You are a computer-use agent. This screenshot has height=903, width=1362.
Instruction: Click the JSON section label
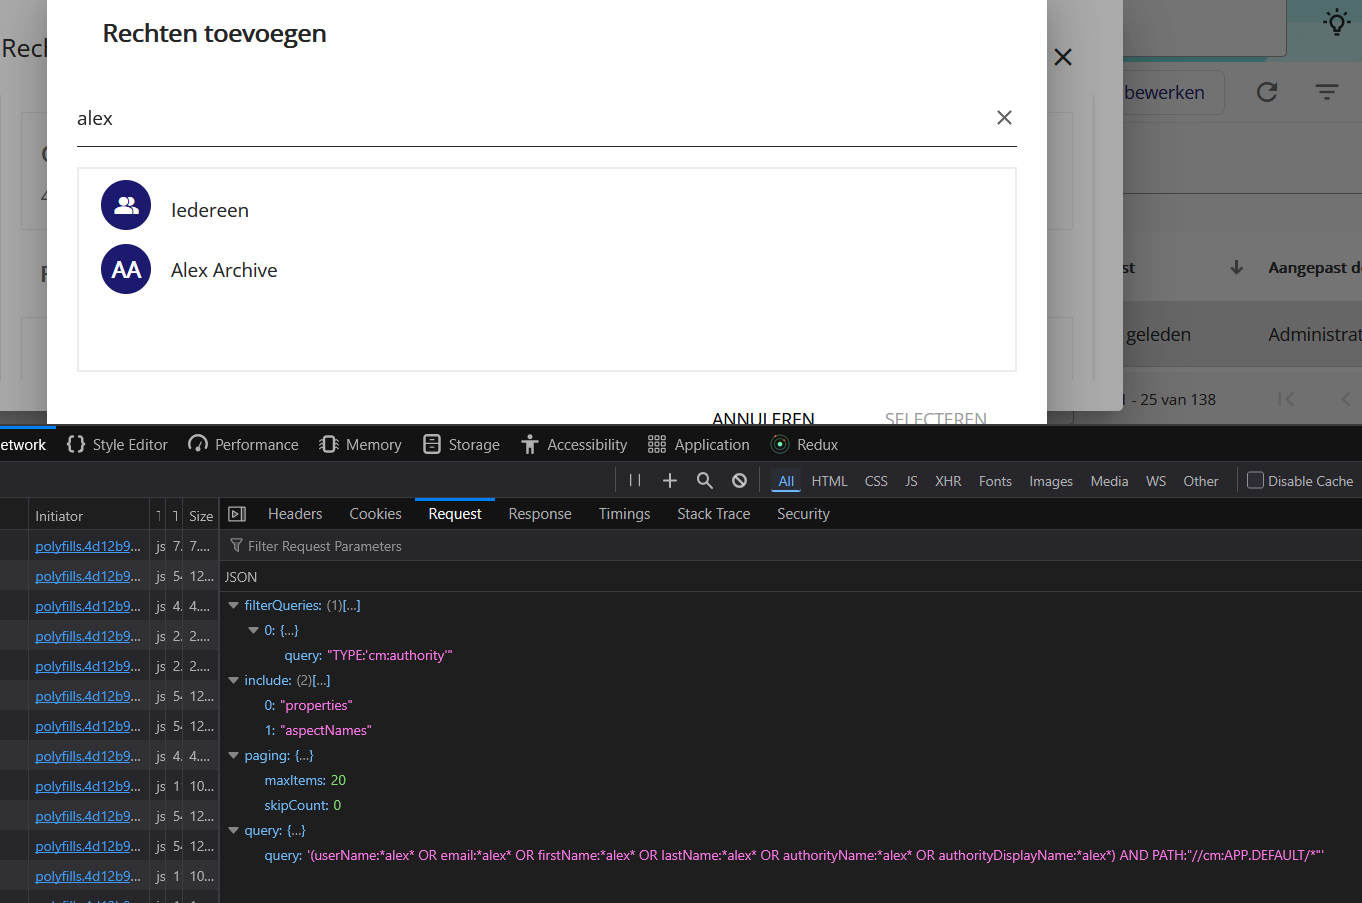tap(241, 577)
